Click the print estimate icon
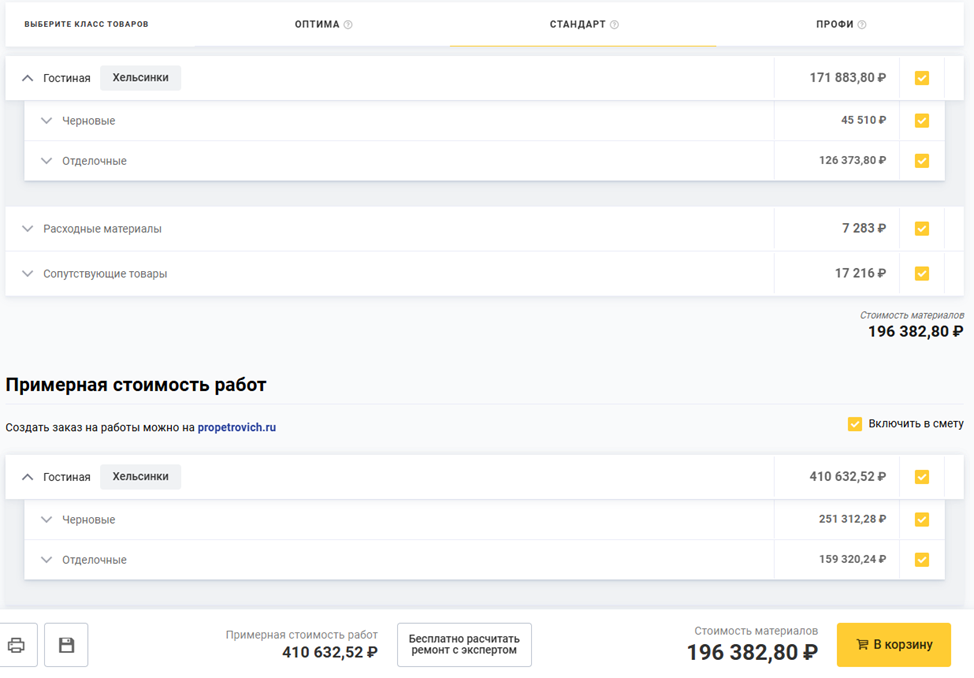The width and height of the screenshot is (974, 678). 17,645
